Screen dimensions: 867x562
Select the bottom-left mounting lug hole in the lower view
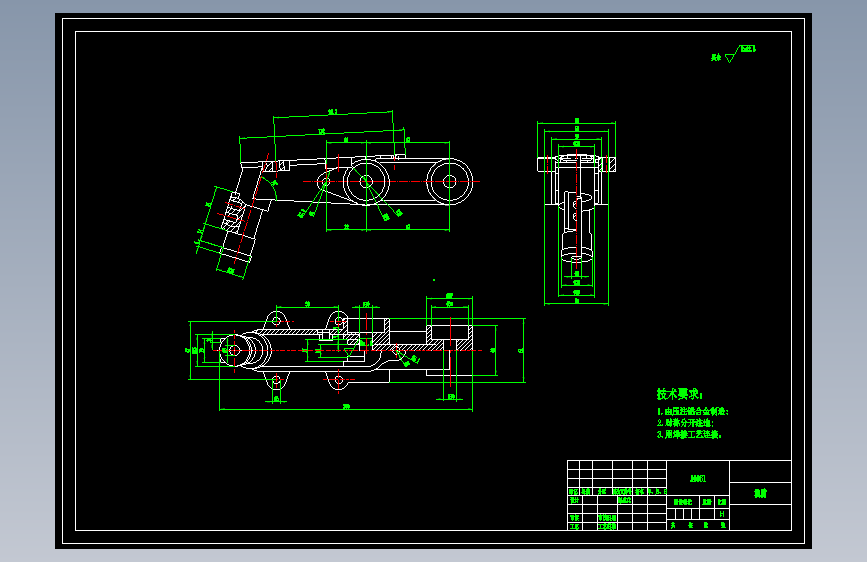point(276,380)
